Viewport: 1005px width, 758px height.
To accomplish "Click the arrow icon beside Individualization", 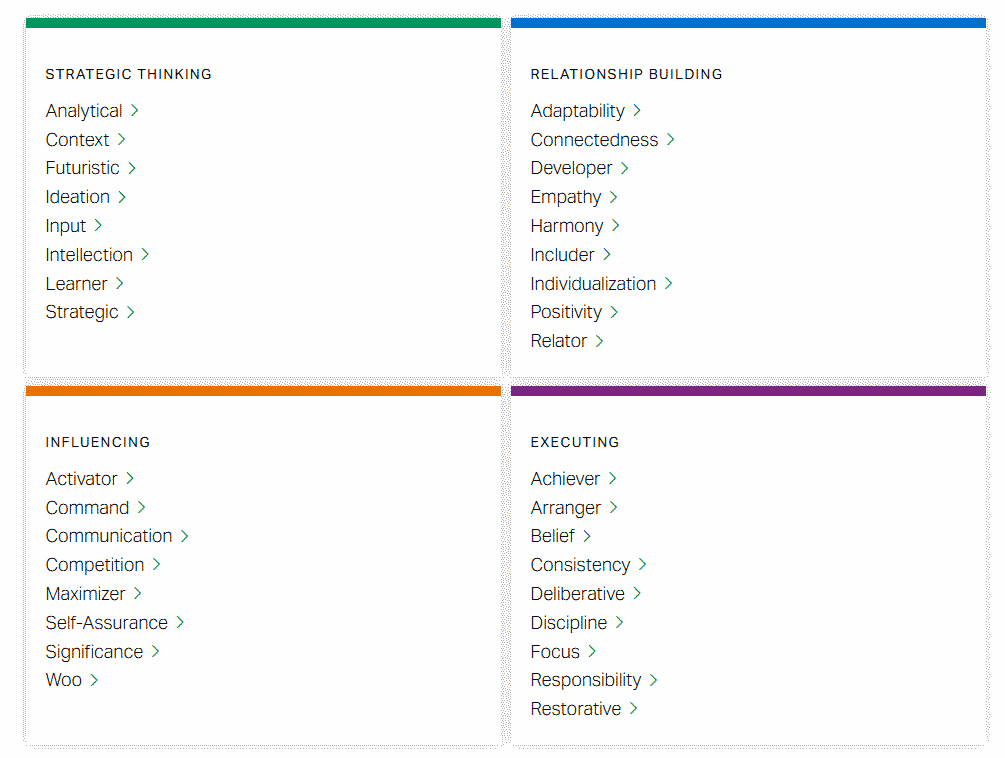I will coord(669,284).
